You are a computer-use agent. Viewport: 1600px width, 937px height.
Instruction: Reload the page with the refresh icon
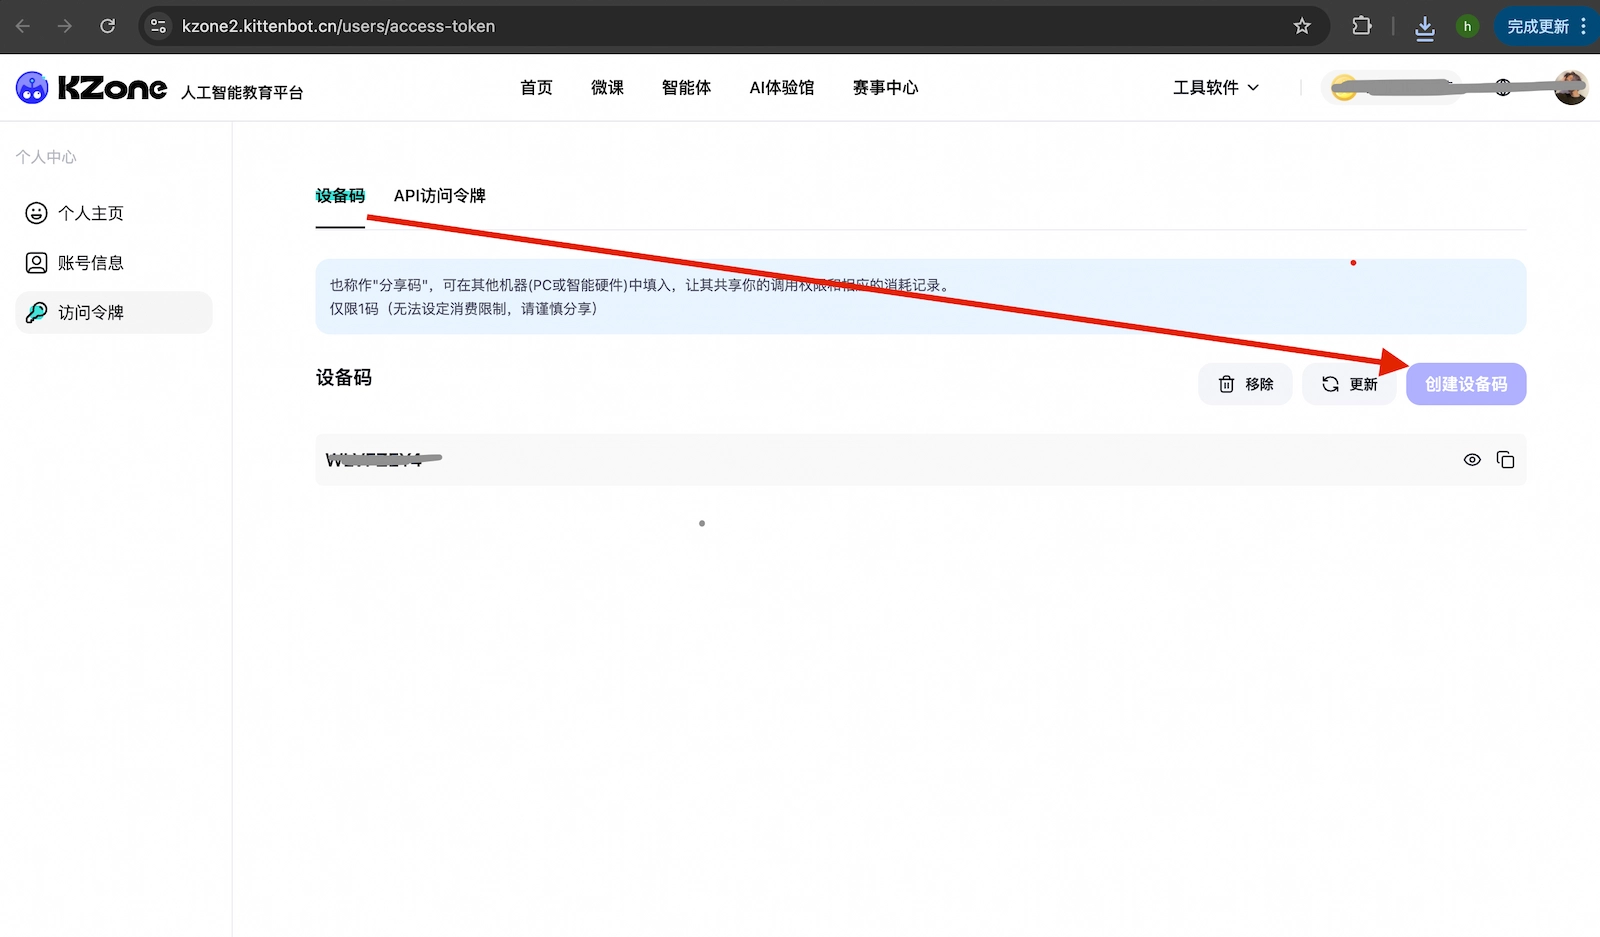click(x=108, y=26)
